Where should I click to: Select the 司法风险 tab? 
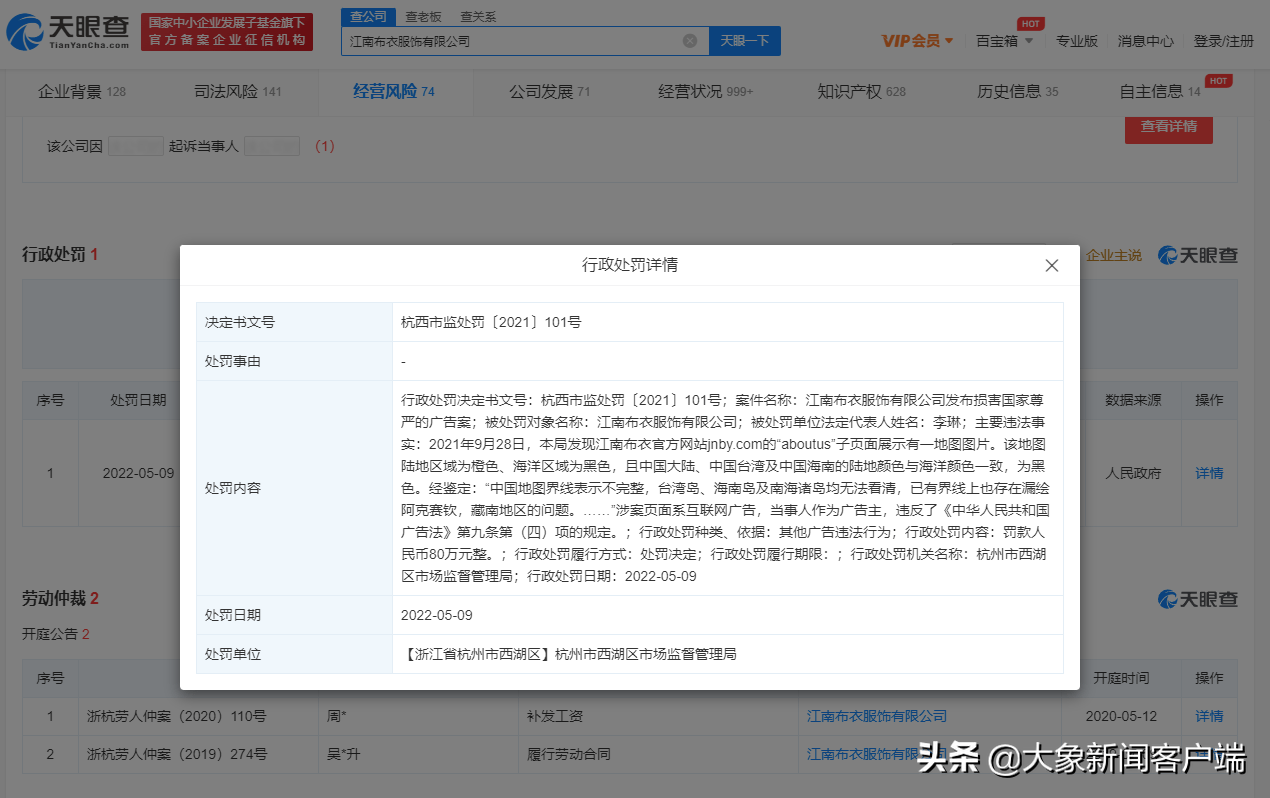[x=238, y=92]
